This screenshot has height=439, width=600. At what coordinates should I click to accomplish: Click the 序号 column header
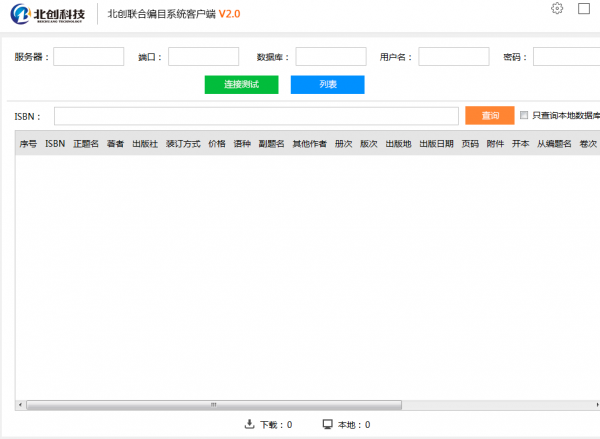coord(28,144)
